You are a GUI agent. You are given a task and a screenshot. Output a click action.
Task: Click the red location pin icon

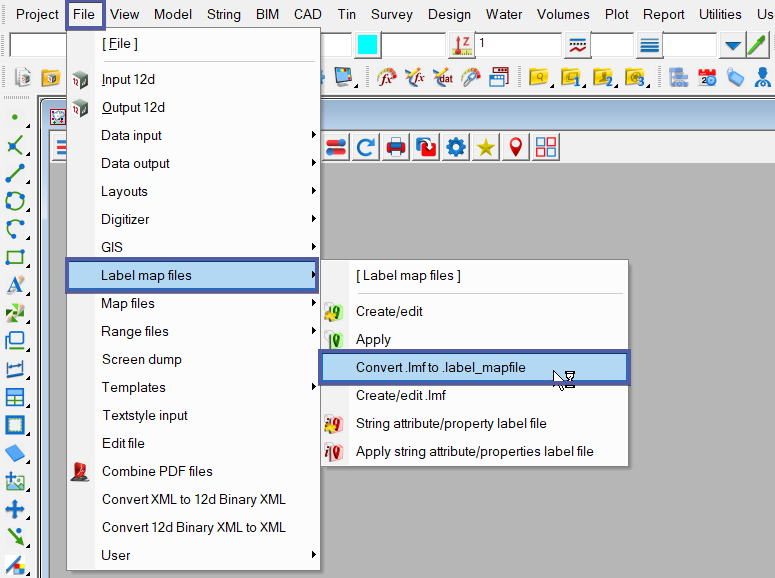(x=516, y=147)
